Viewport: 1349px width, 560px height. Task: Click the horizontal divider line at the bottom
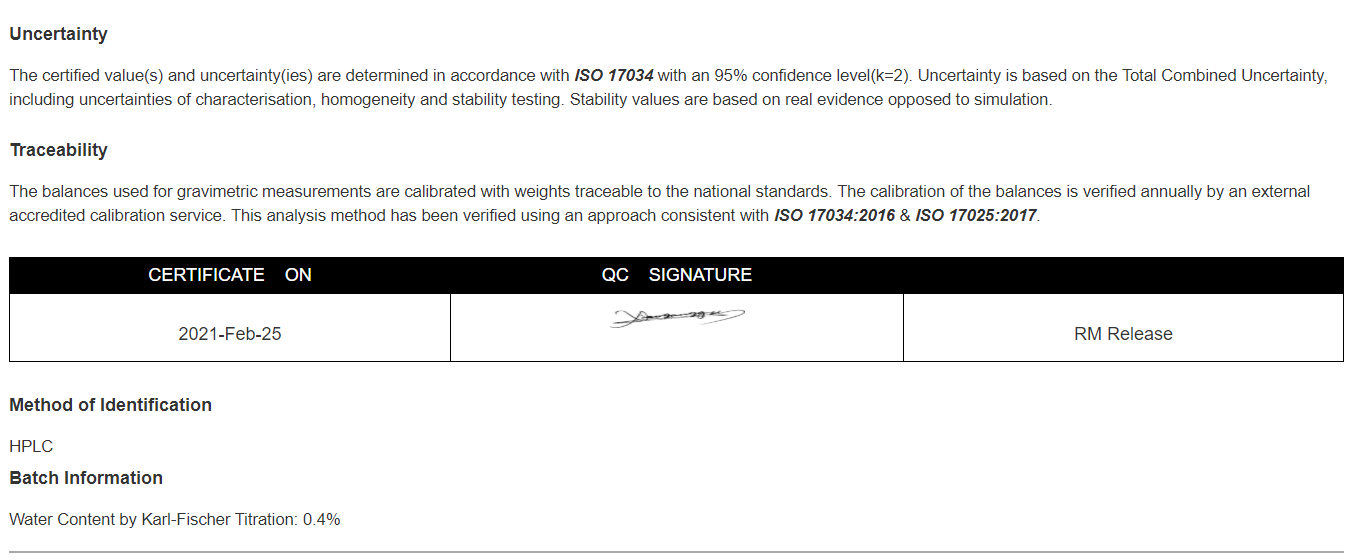[676, 552]
